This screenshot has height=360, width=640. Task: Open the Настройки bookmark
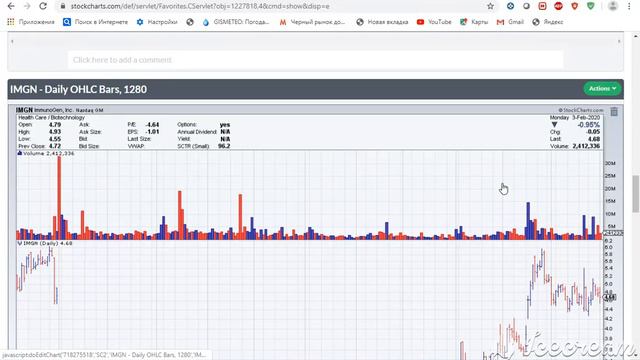point(157,22)
